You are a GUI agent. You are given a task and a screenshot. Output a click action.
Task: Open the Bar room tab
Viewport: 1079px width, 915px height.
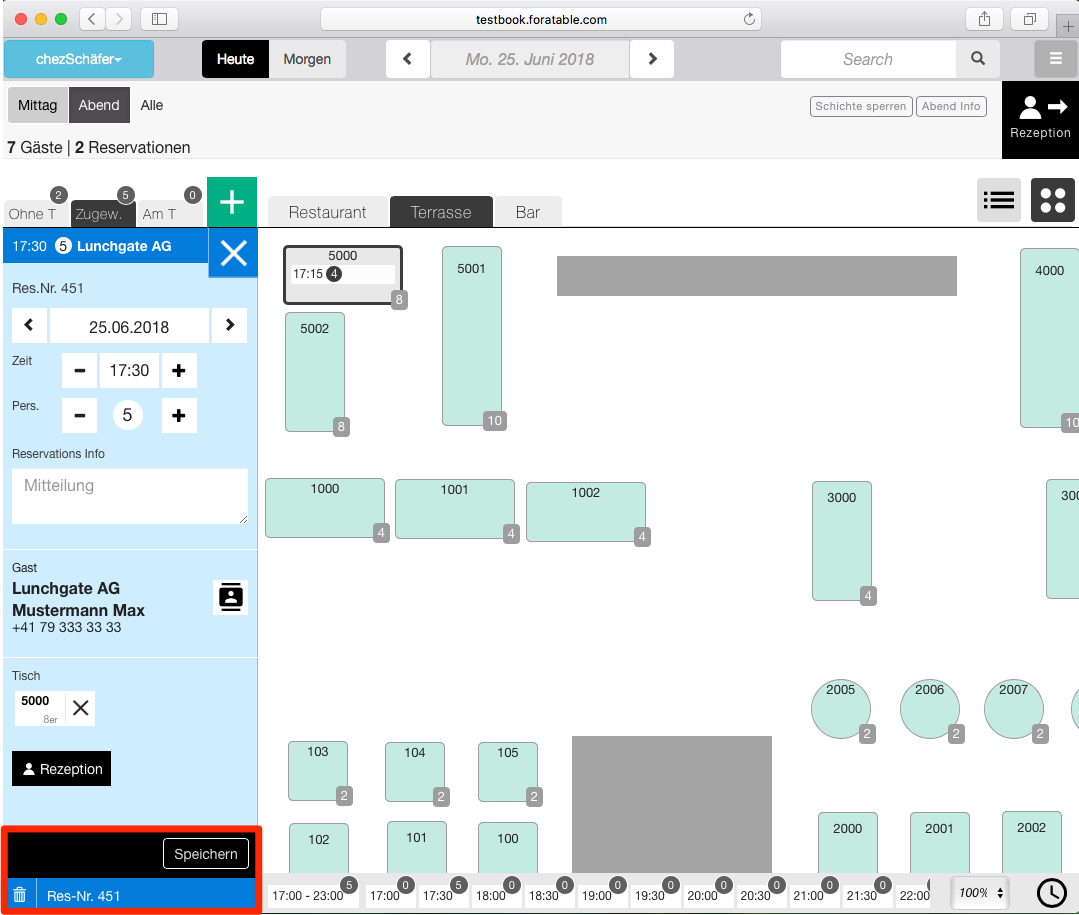click(528, 212)
